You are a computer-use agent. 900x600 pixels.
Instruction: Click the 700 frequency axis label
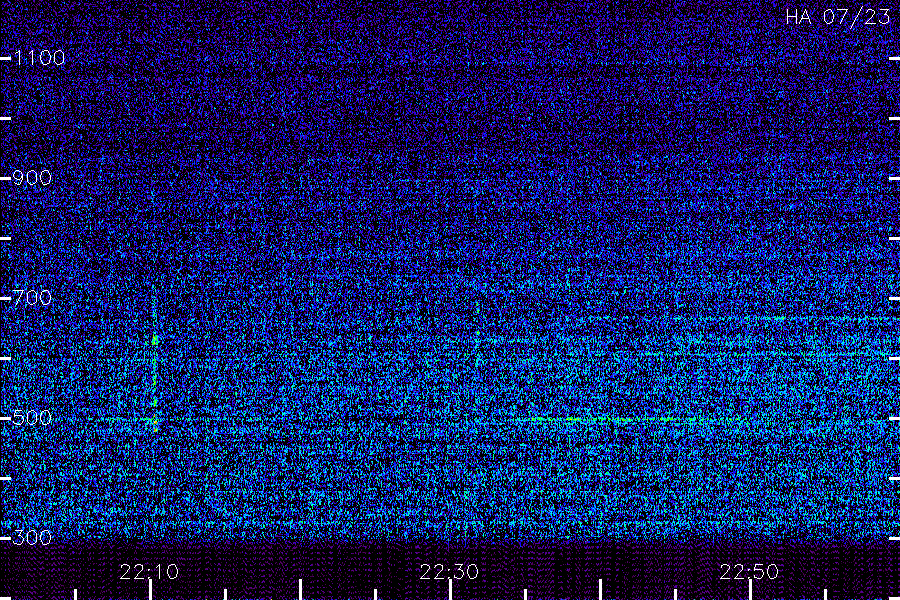[x=32, y=298]
